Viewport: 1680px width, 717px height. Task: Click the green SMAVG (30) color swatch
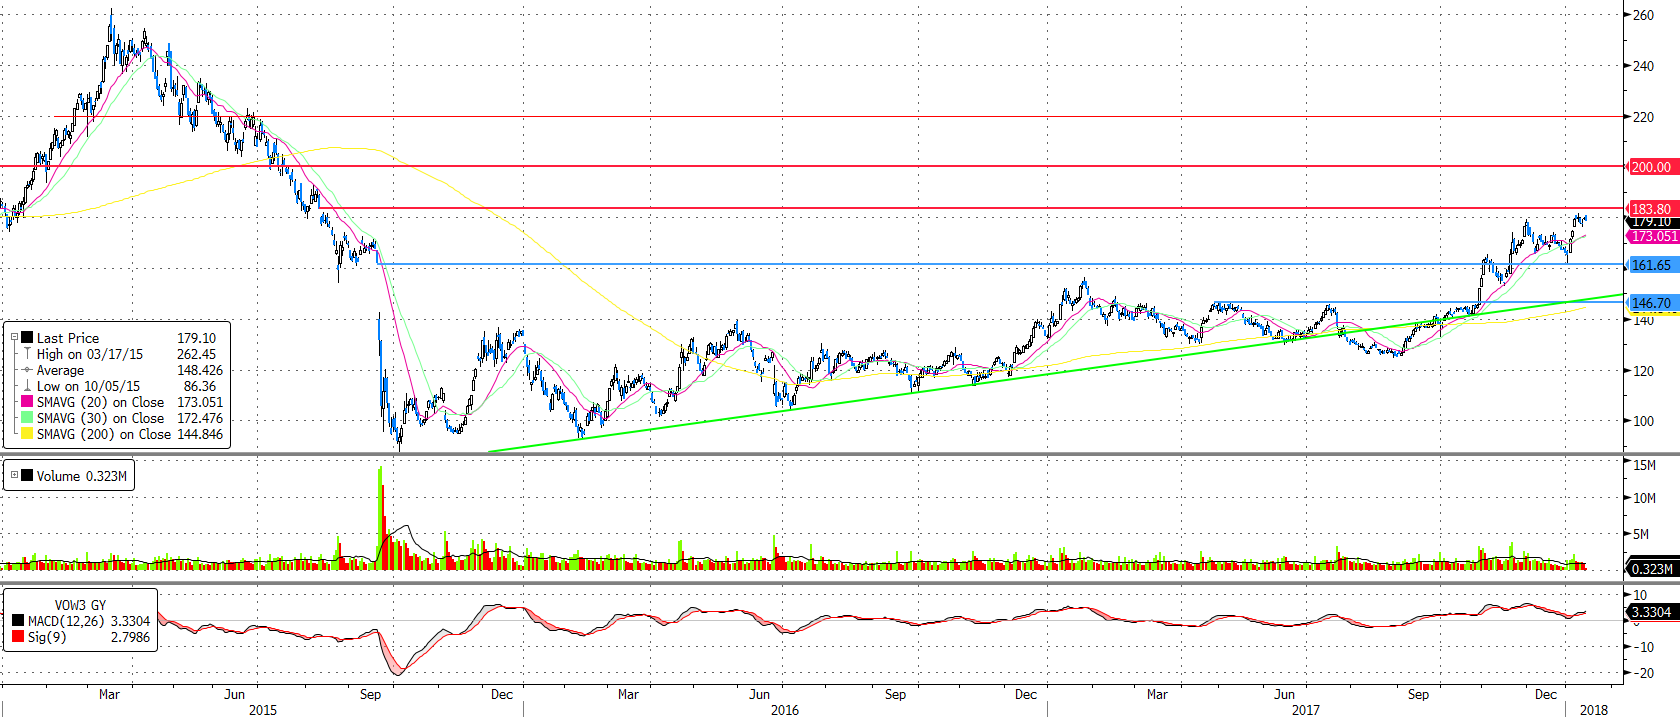[x=27, y=418]
